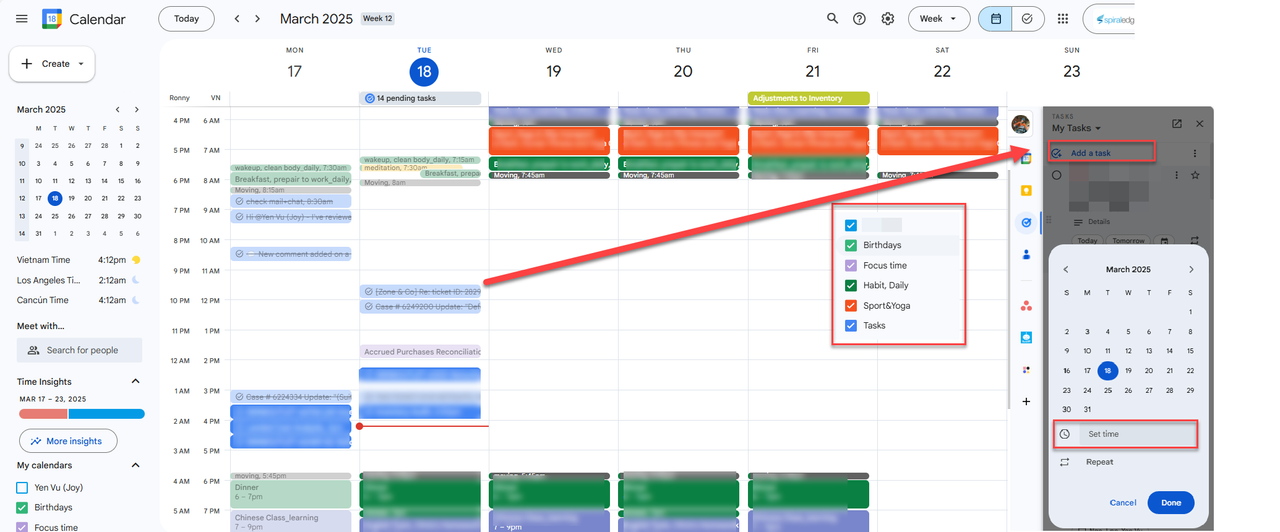Image resolution: width=1280 pixels, height=532 pixels.
Task: Select Friday 21 day header
Action: pyautogui.click(x=813, y=71)
